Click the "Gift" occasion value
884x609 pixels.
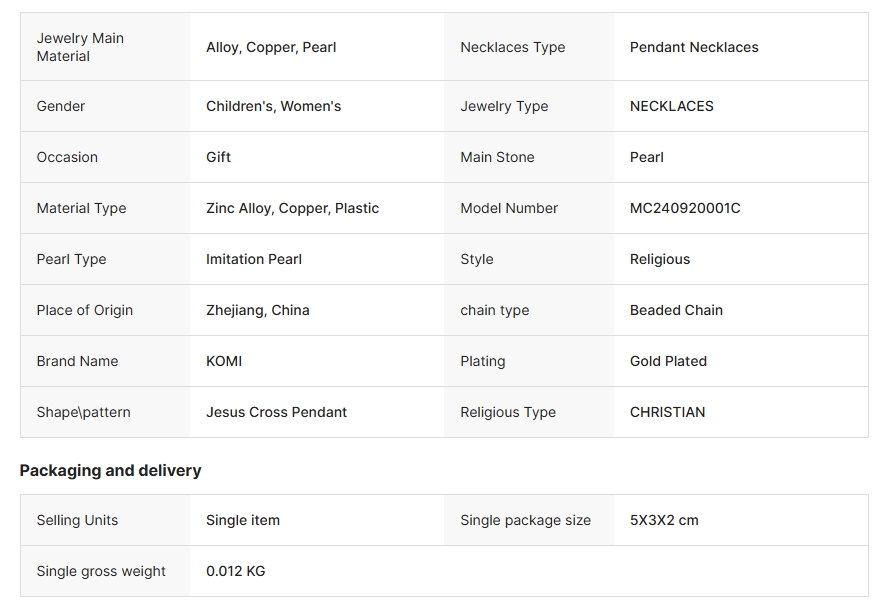pos(218,157)
